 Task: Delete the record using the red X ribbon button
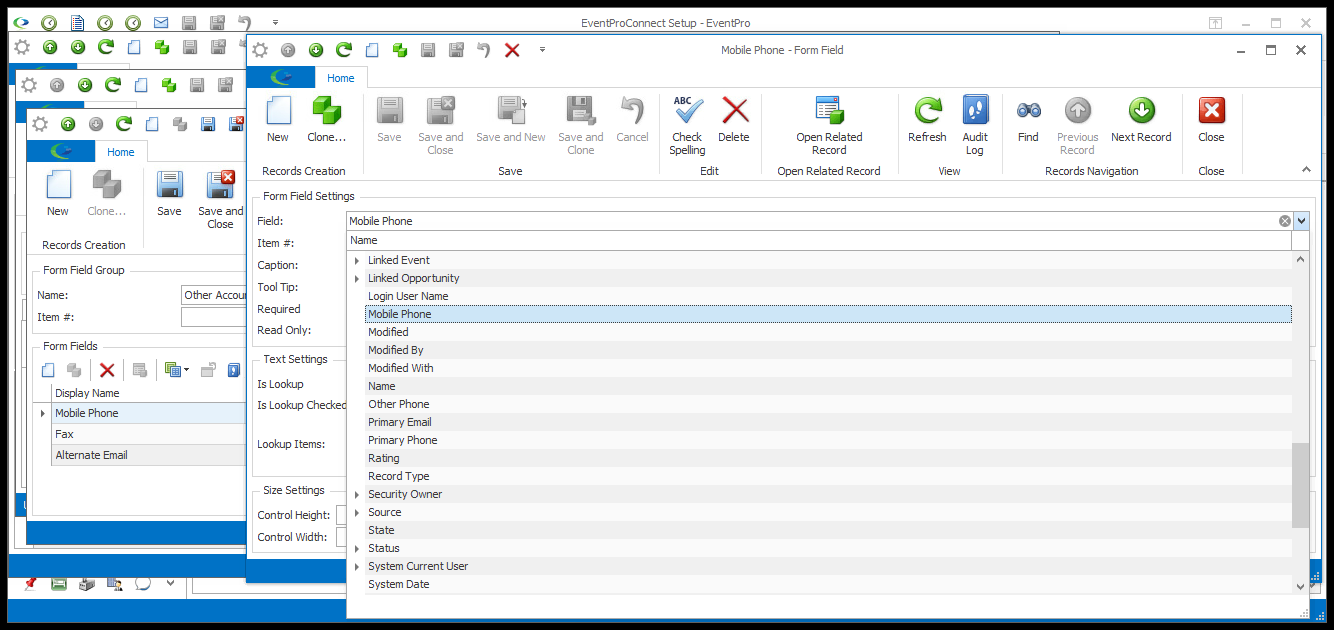point(734,120)
